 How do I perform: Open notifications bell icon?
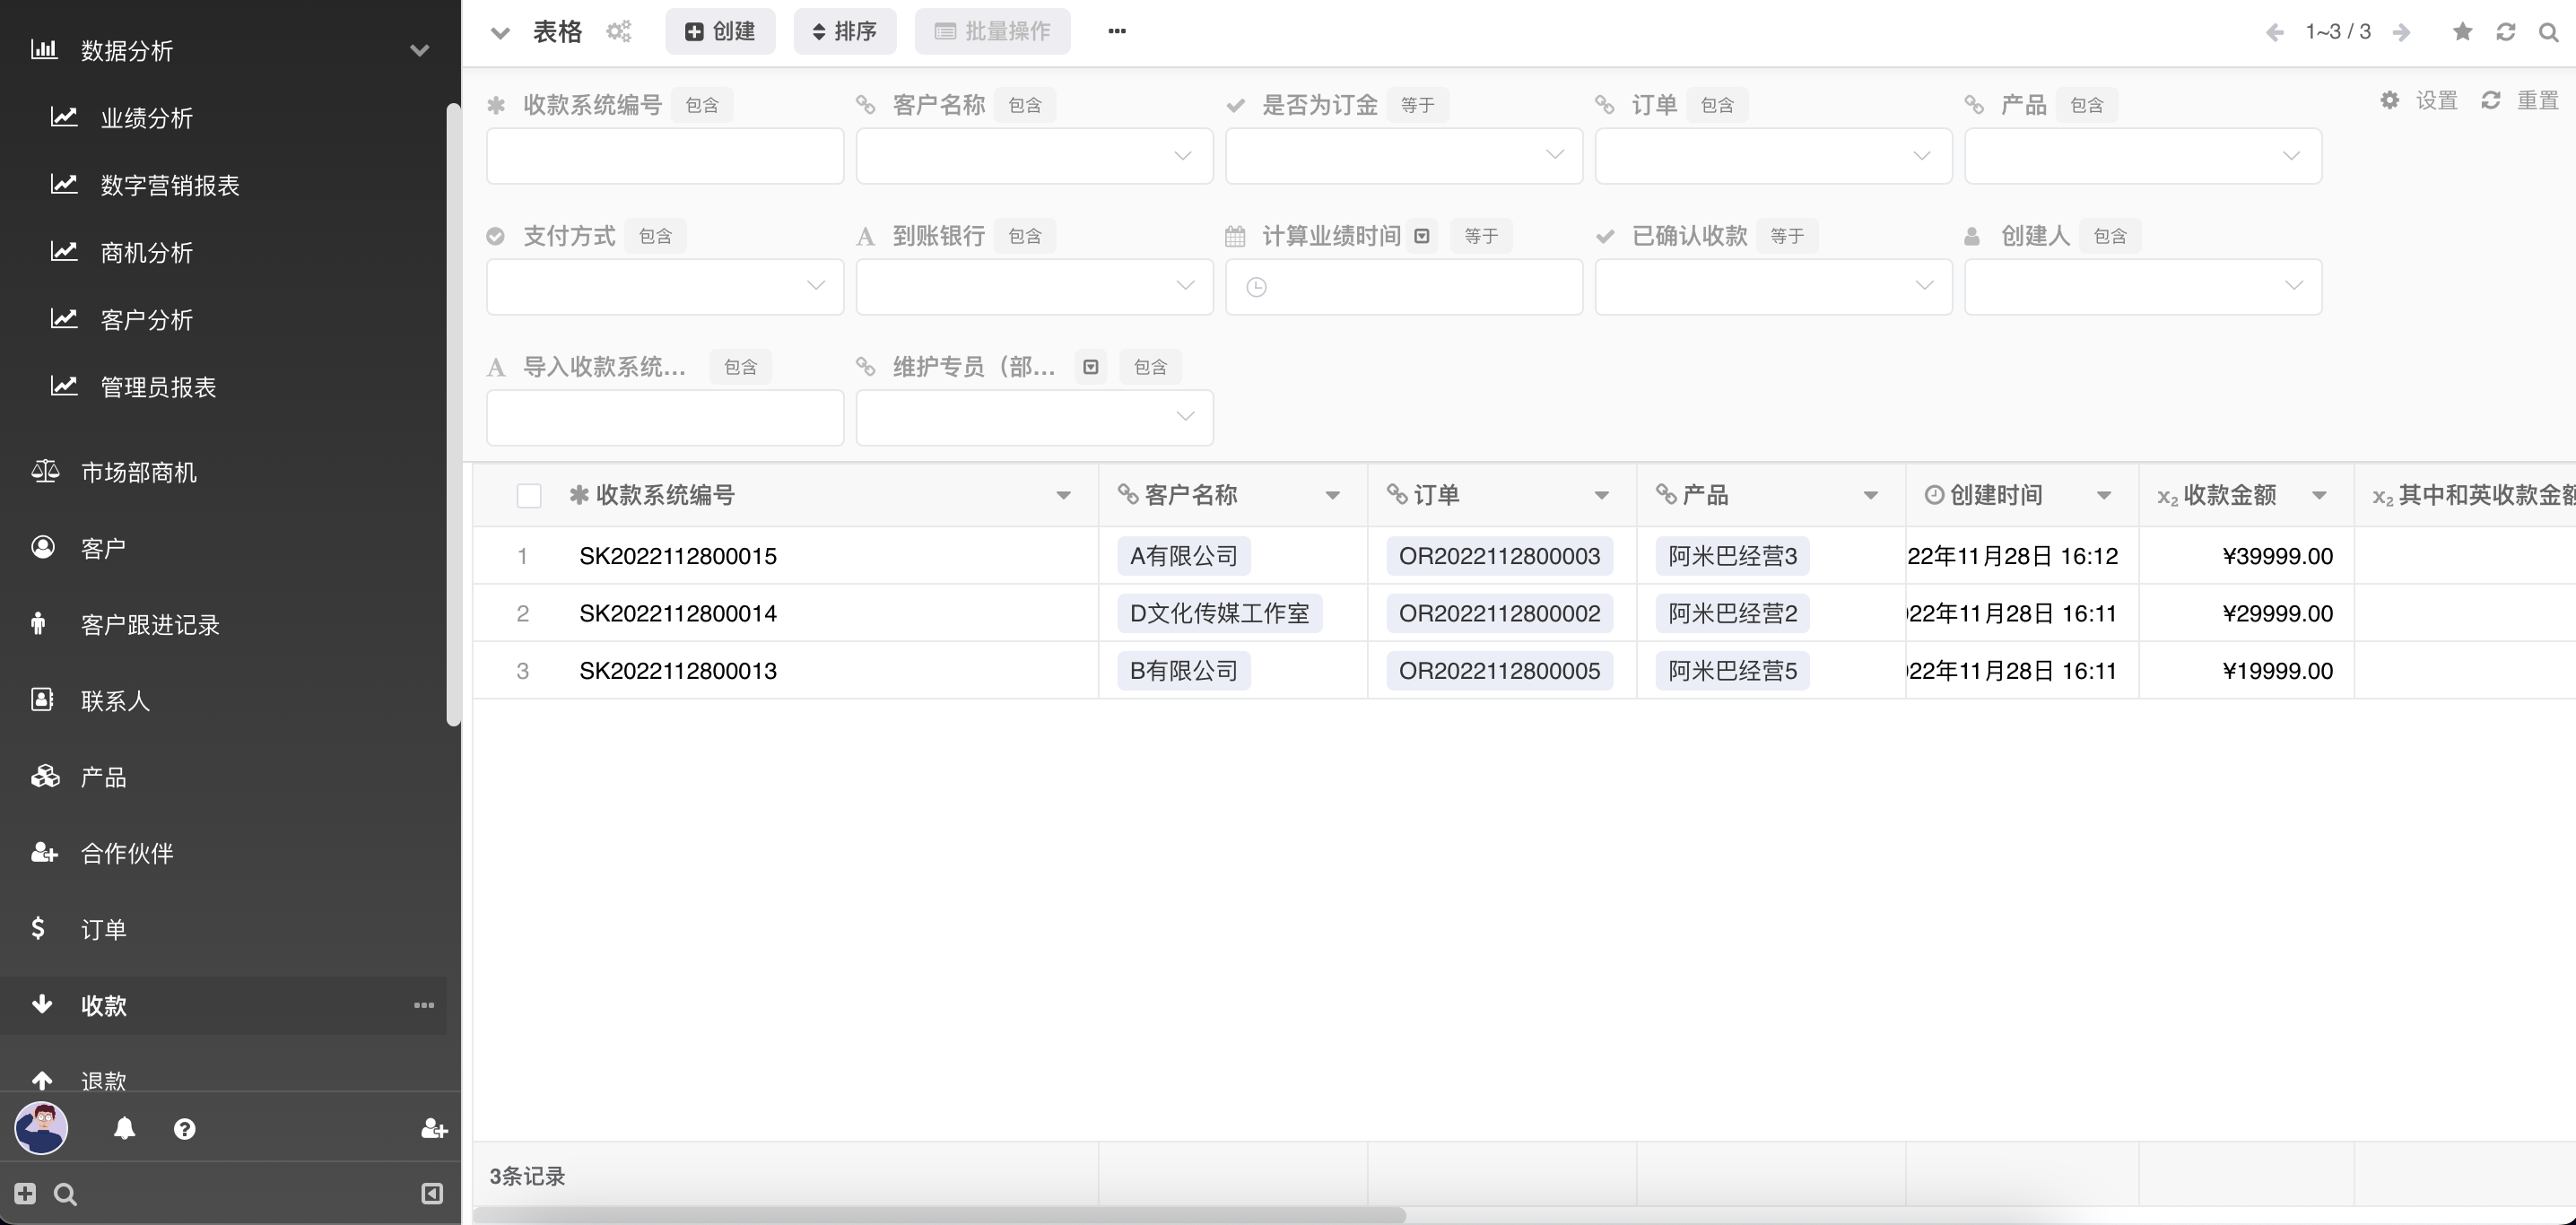coord(124,1128)
